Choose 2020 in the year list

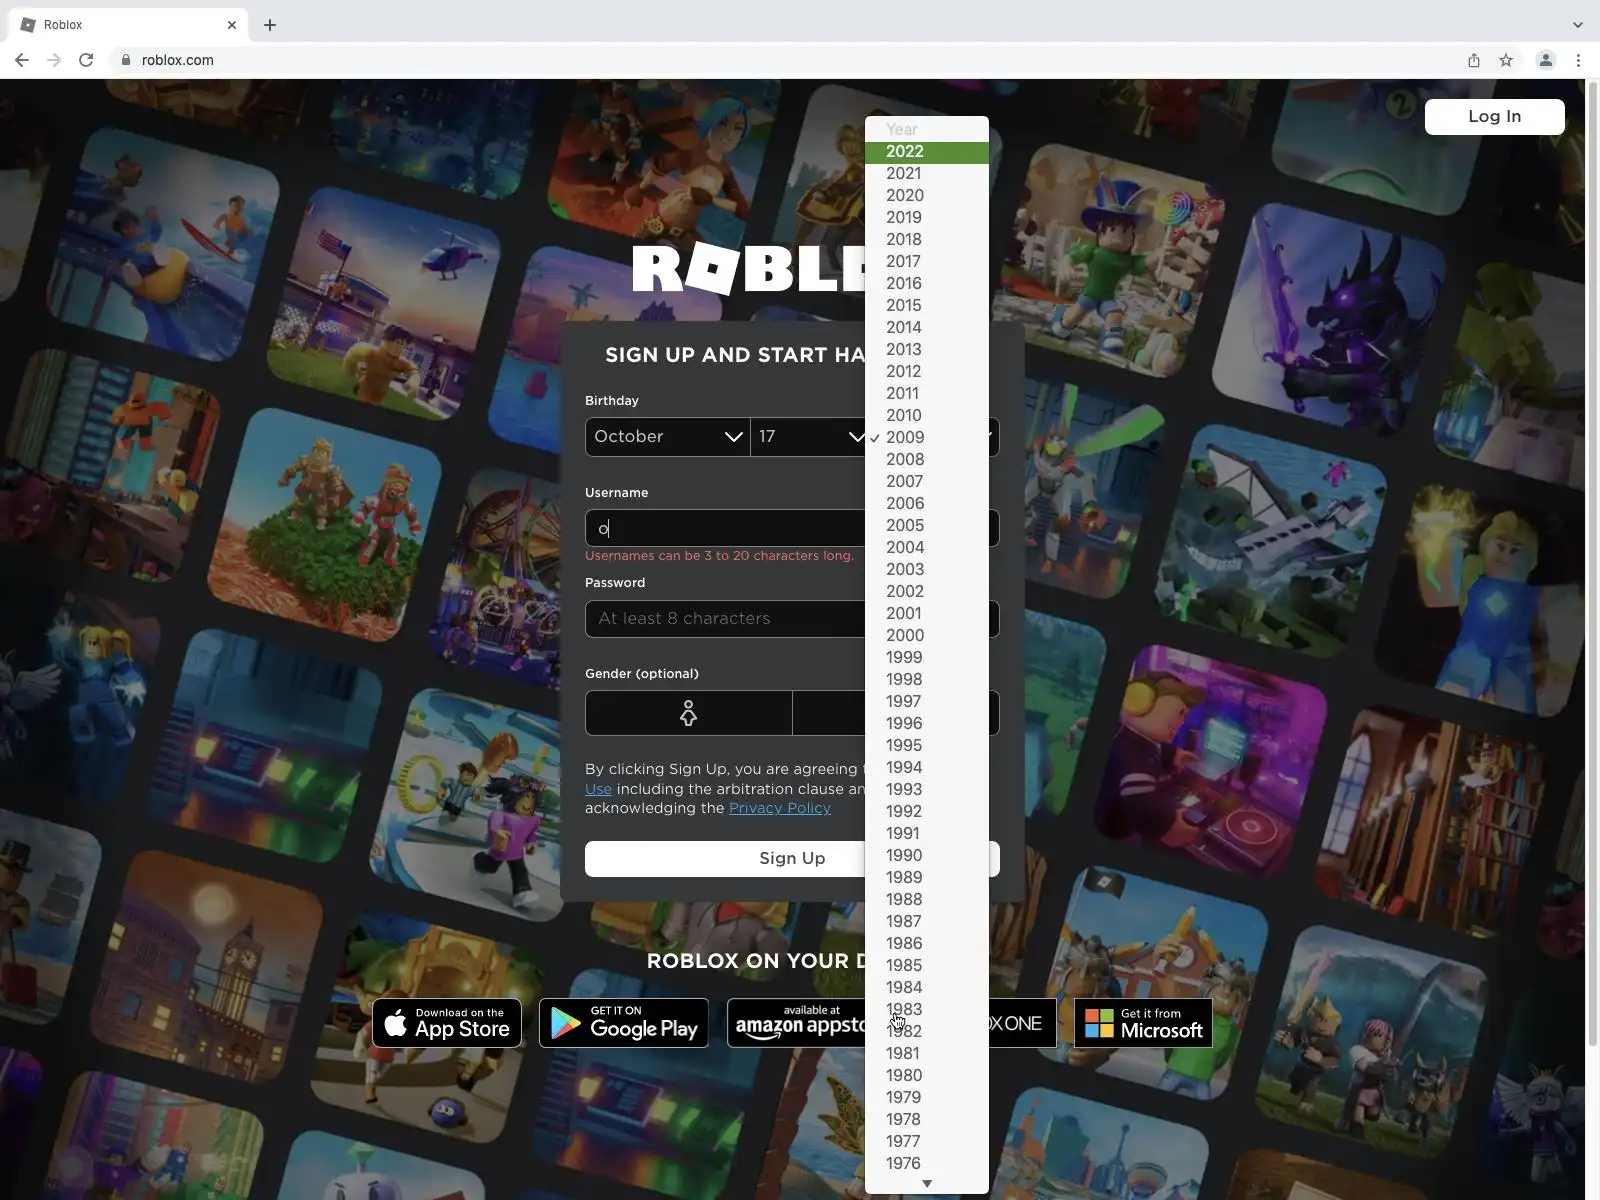[x=927, y=196]
